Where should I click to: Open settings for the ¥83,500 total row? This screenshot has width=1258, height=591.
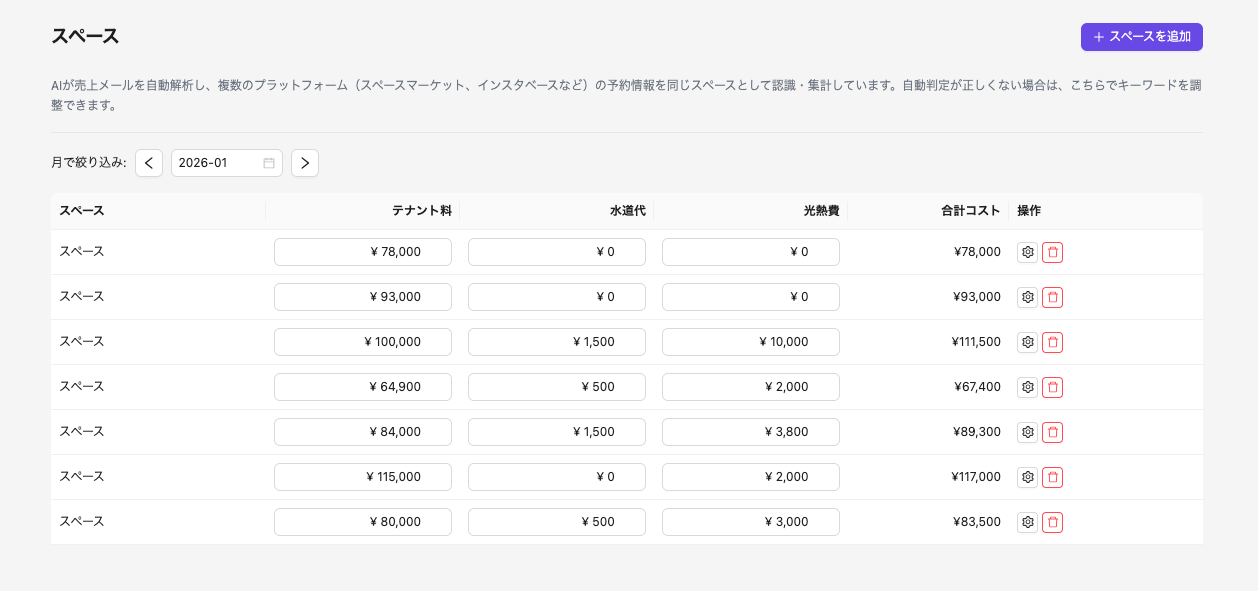coord(1027,522)
